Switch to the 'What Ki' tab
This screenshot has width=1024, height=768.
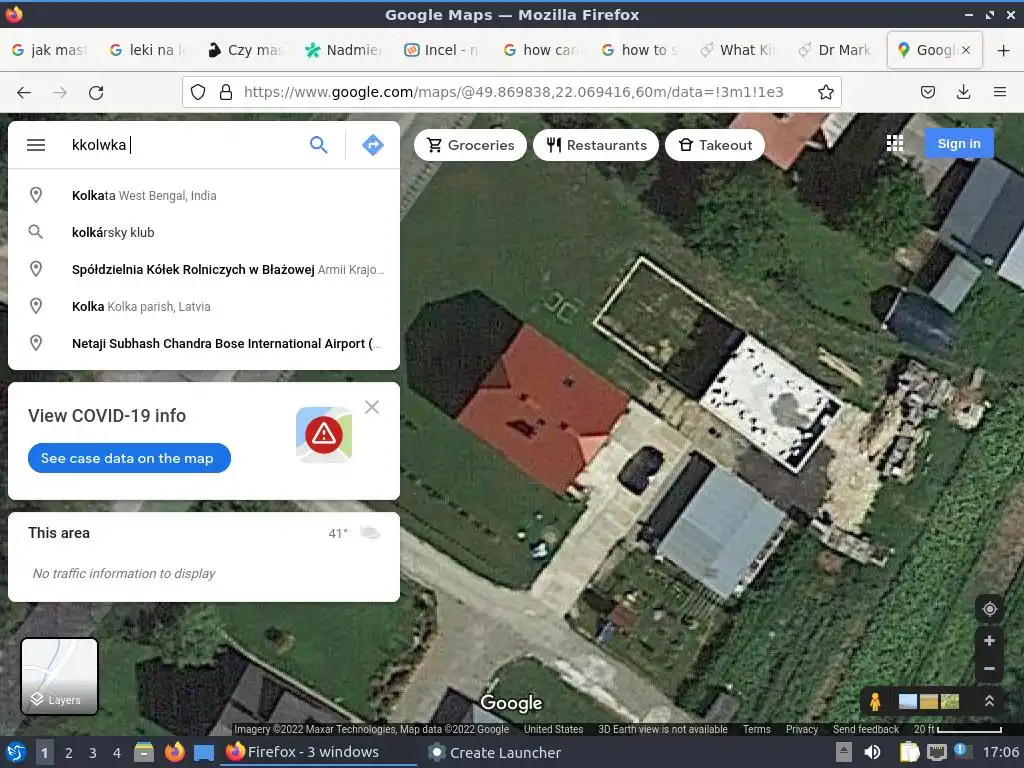739,50
